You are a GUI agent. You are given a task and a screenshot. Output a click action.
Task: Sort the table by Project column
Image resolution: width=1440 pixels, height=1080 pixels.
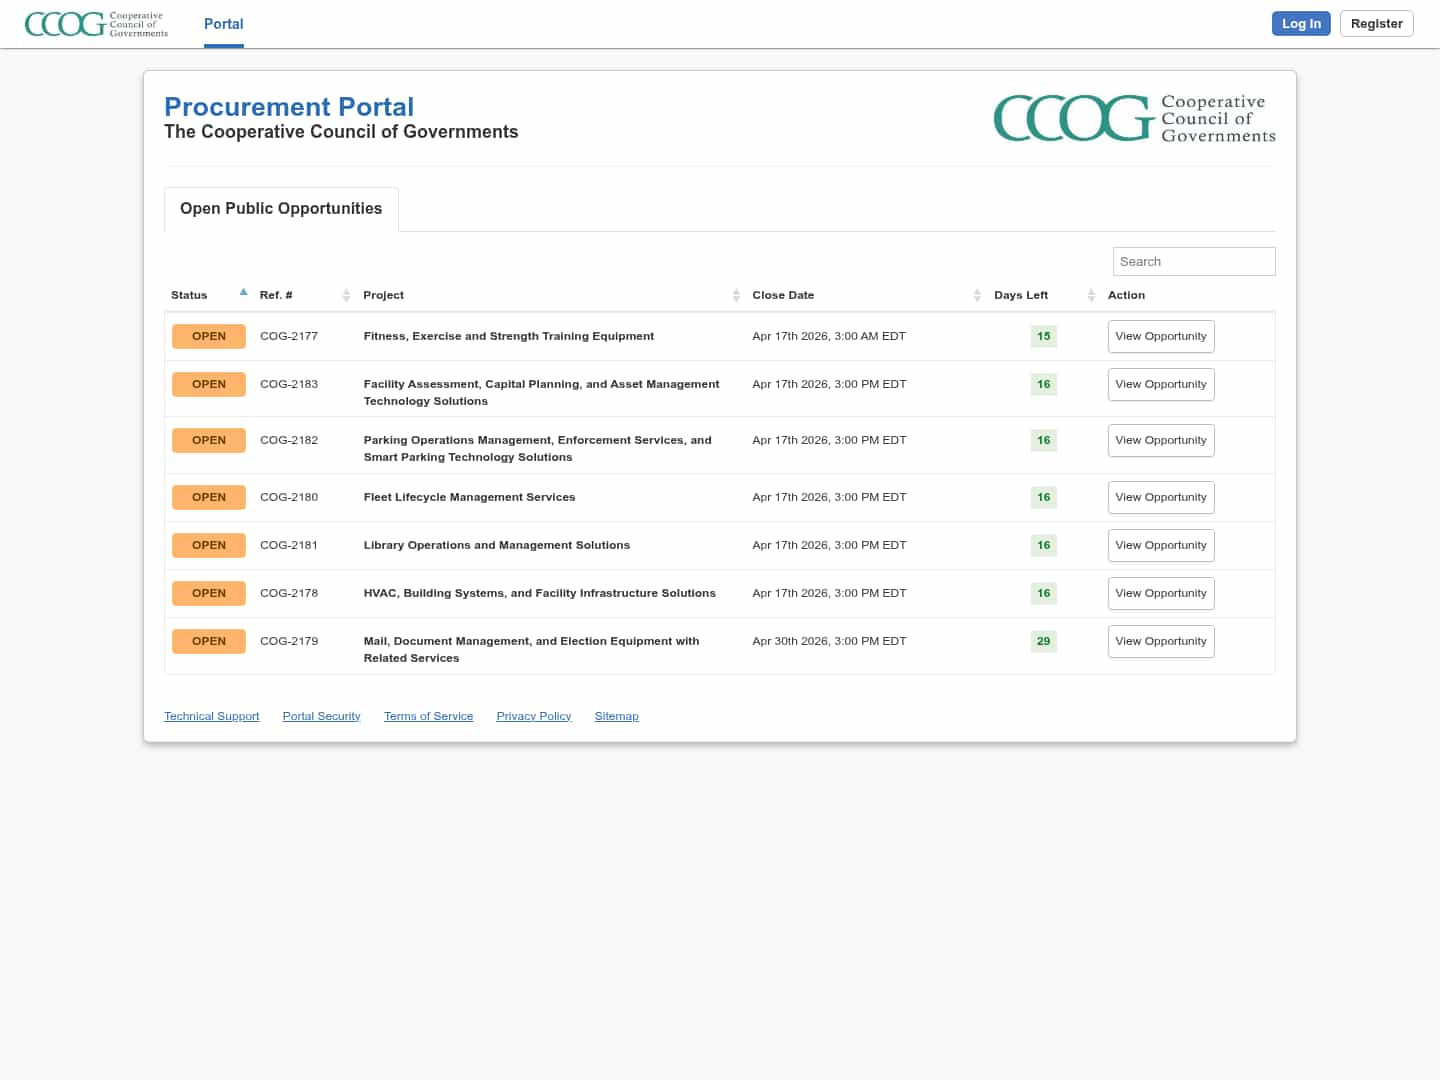click(736, 295)
